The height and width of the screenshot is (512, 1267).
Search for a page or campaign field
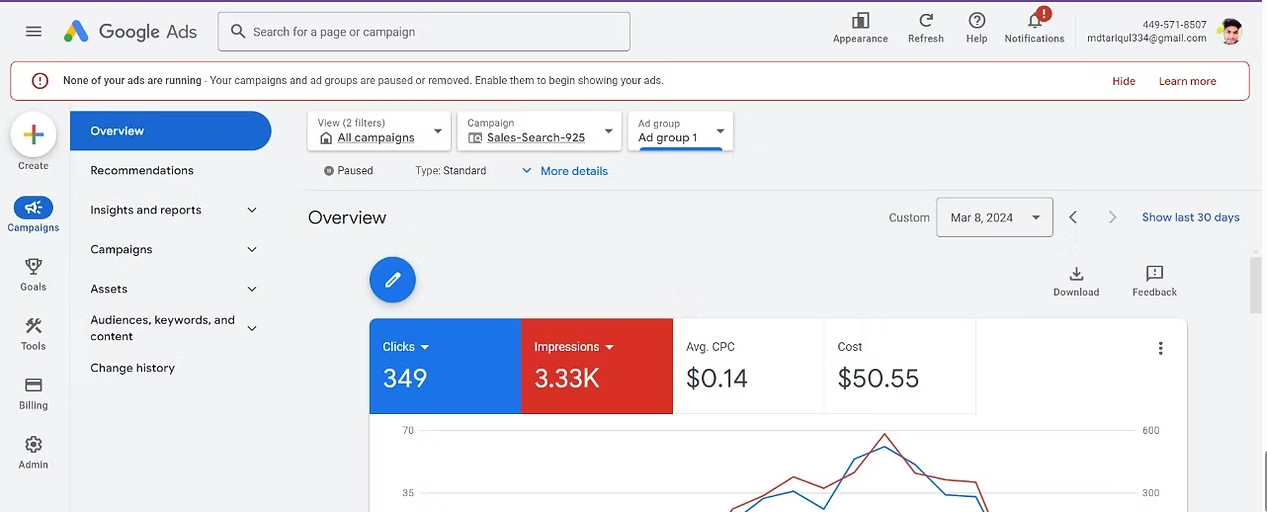tap(424, 32)
